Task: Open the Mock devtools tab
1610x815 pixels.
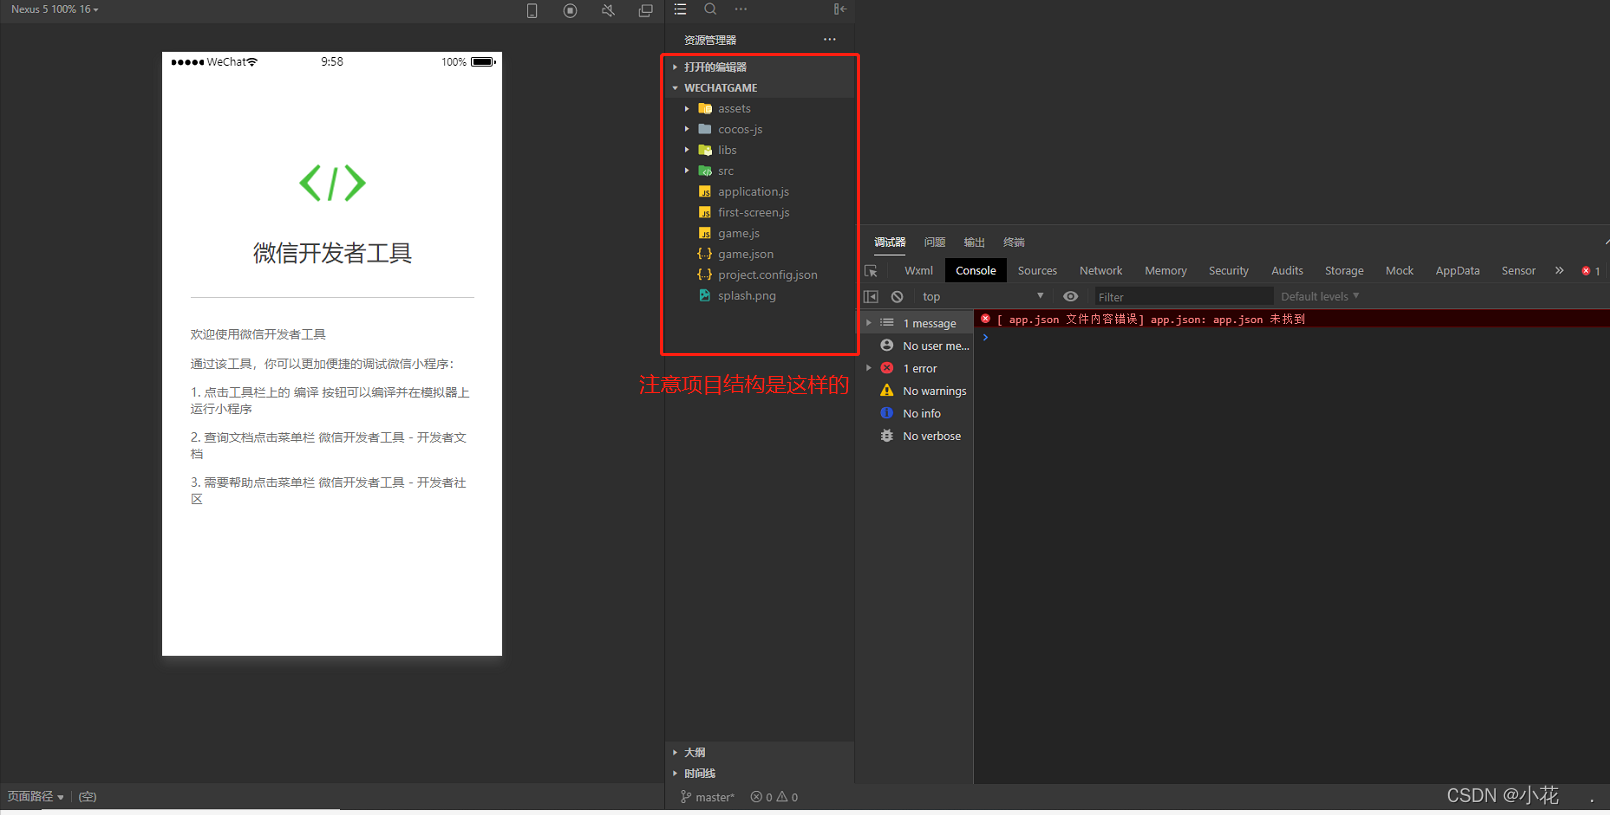Action: (1399, 271)
